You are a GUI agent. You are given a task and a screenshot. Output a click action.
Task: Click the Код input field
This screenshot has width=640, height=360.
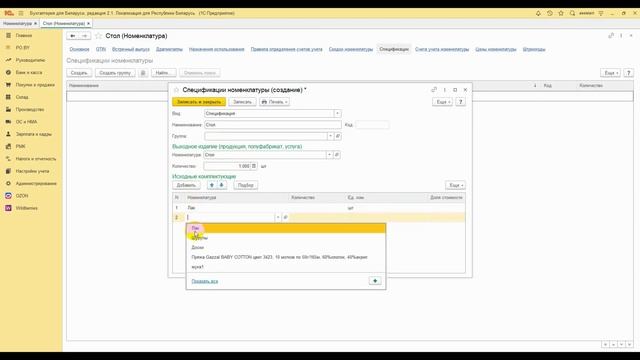372,125
